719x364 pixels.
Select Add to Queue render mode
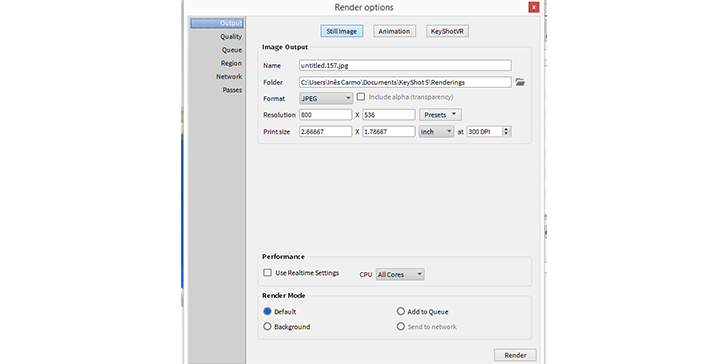pos(401,311)
